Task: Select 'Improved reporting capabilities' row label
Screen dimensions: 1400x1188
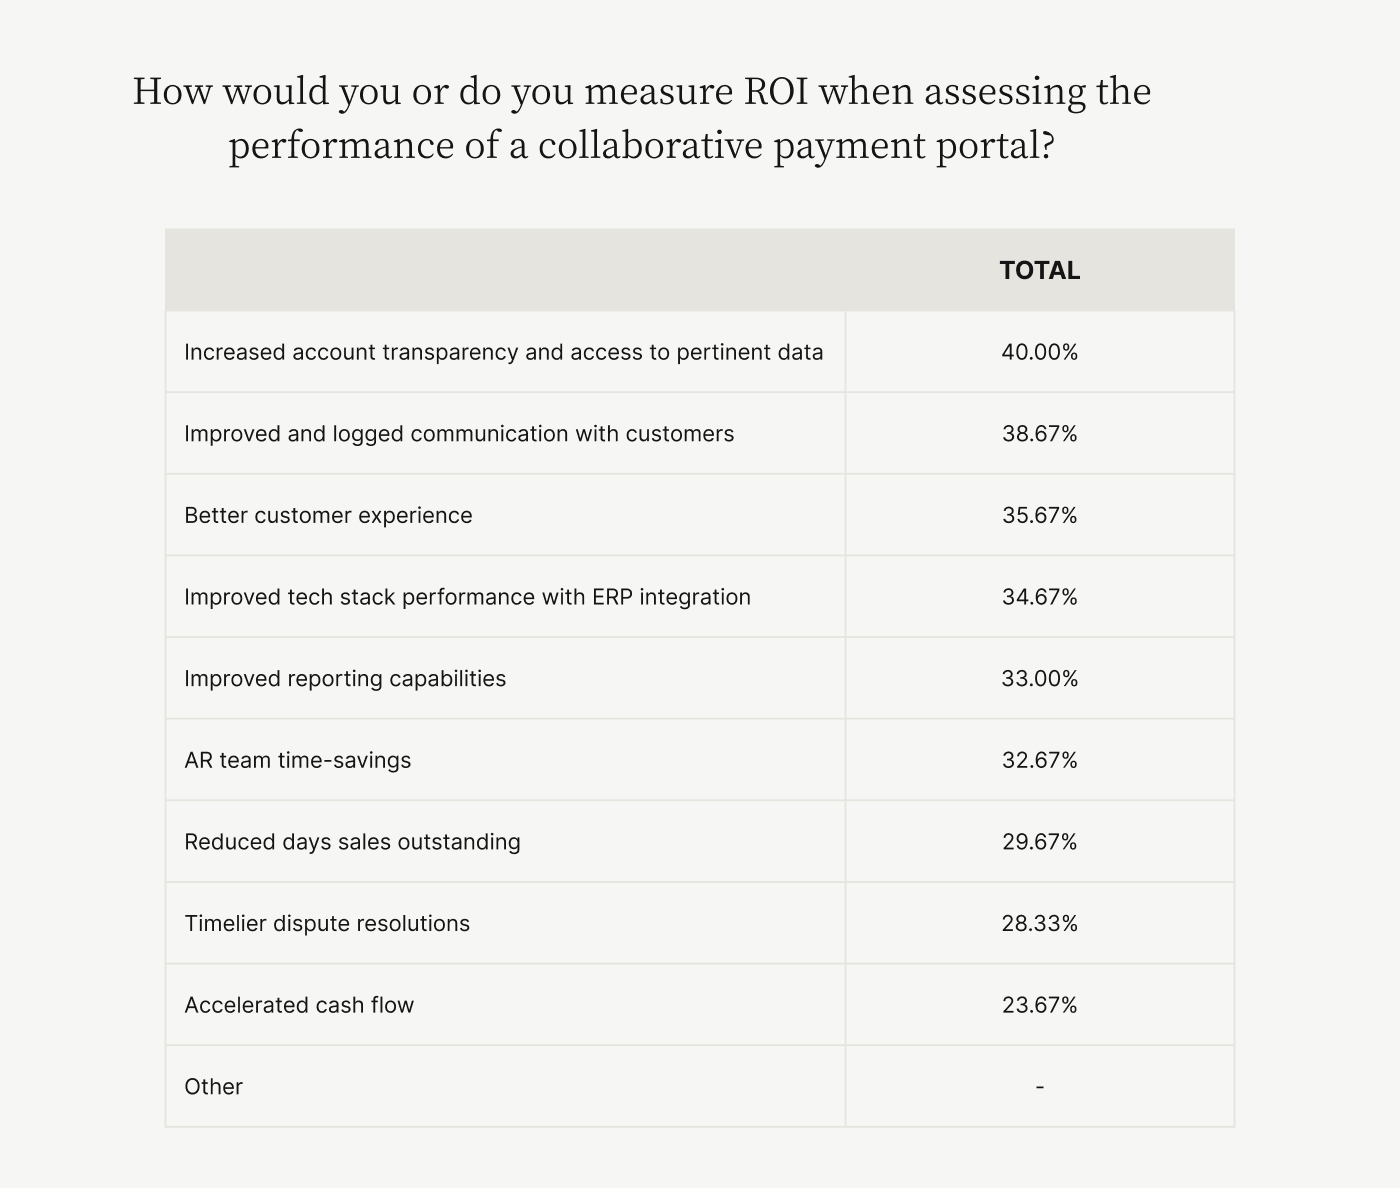Action: point(345,679)
